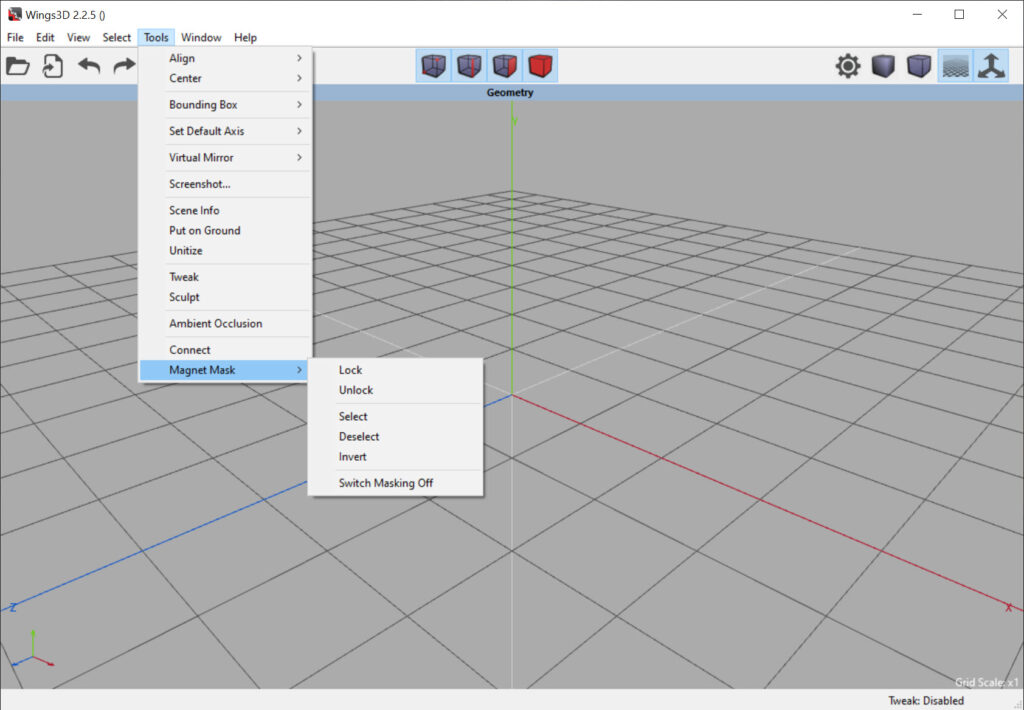
Task: Open the Select menu
Action: point(116,37)
